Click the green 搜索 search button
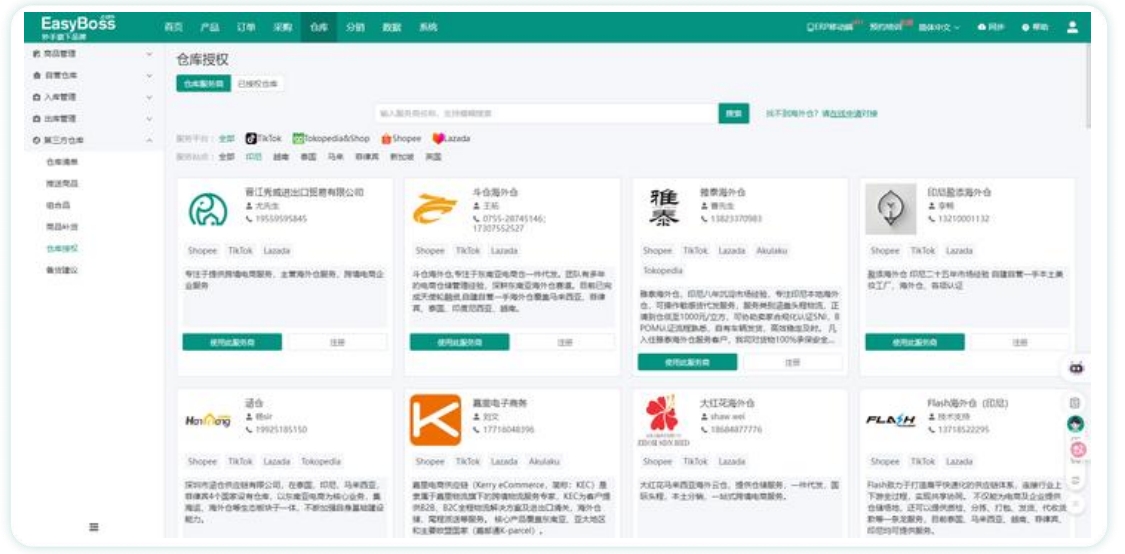Screen dimensions: 1125x554 click(x=733, y=113)
